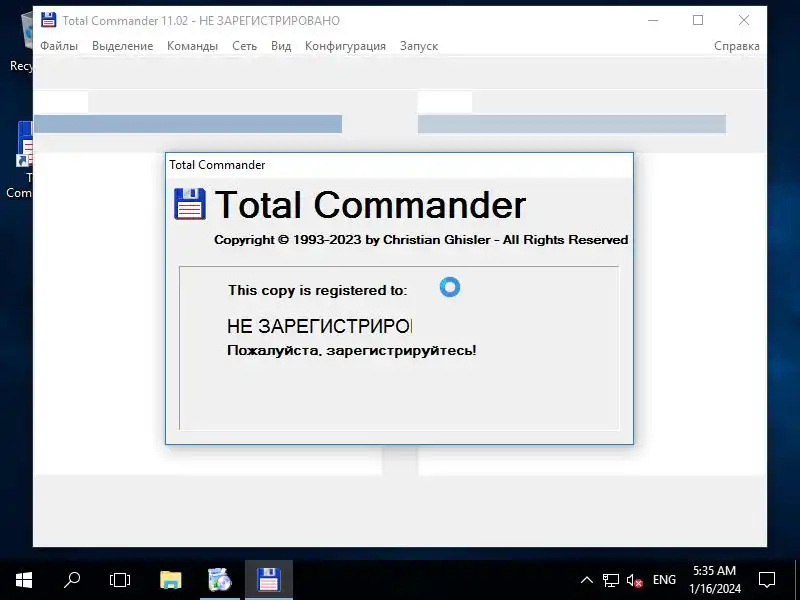
Task: Click the right panel path bar
Action: click(x=572, y=124)
